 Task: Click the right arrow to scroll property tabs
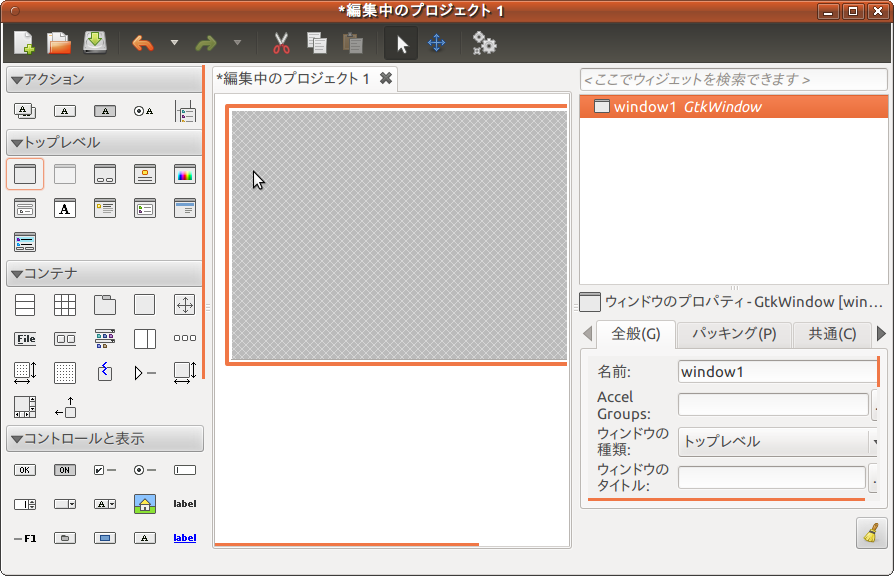pyautogui.click(x=884, y=335)
